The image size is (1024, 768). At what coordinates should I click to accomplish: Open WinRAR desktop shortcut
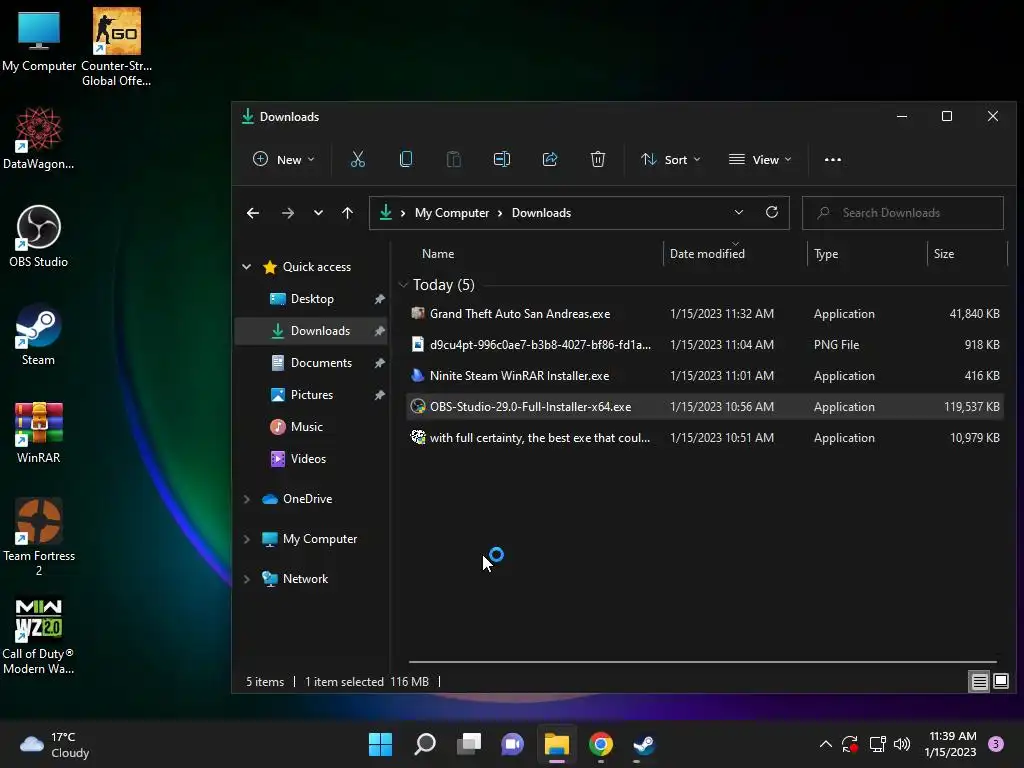coord(39,433)
